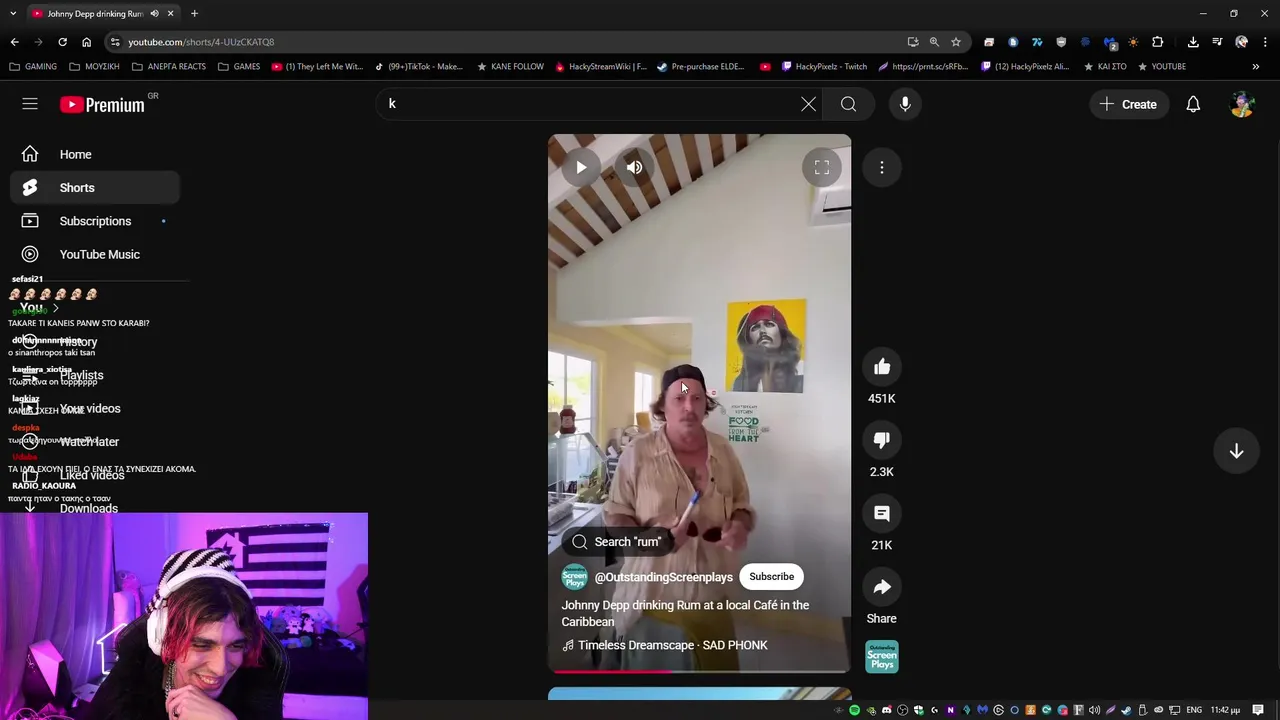Select Home in sidebar
Image resolution: width=1280 pixels, height=720 pixels.
(x=95, y=154)
